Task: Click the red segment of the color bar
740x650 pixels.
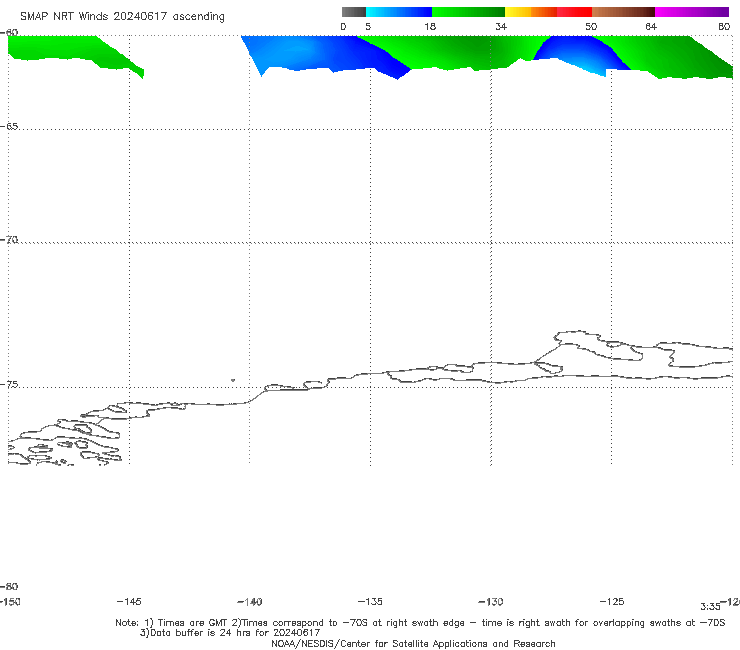Action: click(574, 12)
